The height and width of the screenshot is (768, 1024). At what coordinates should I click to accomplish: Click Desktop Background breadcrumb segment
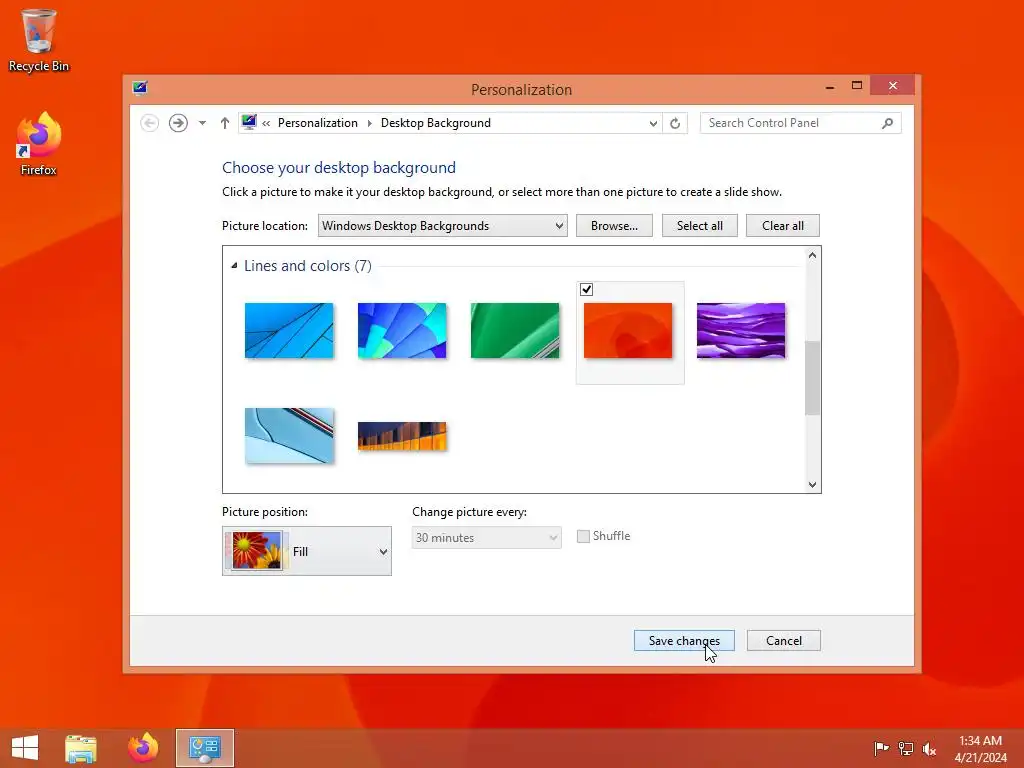(436, 123)
